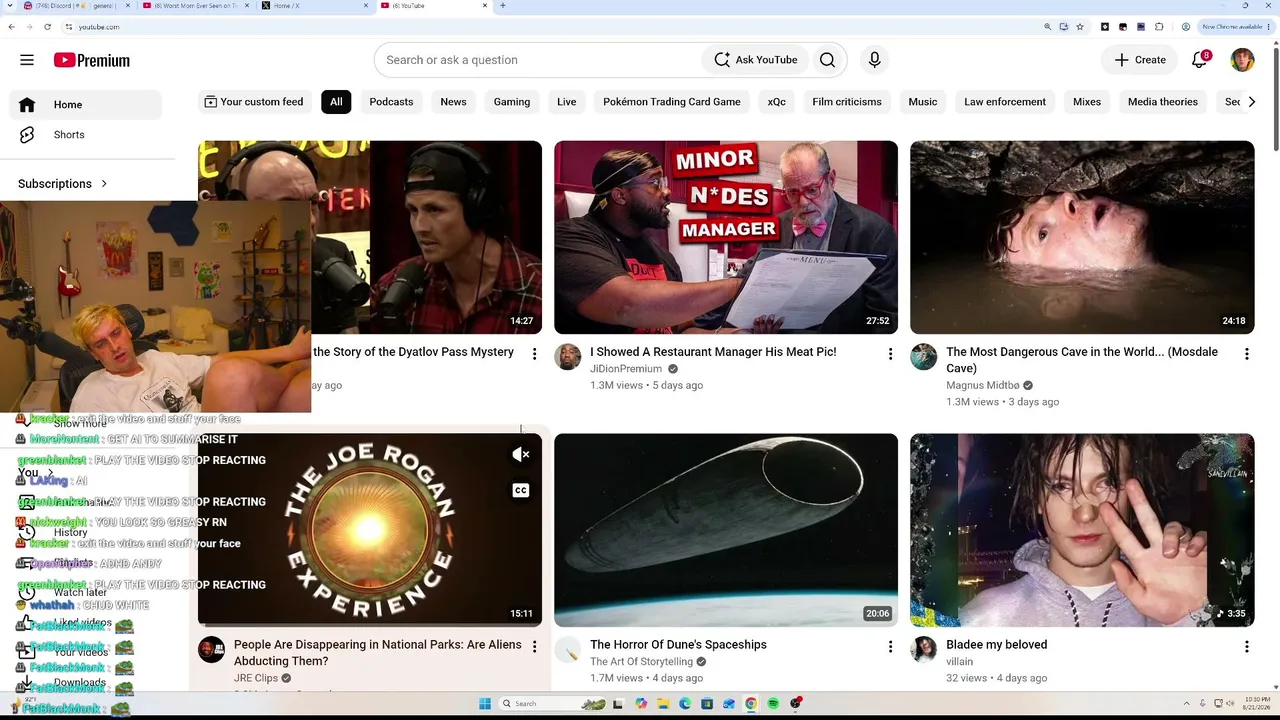Click the Ask YouTube button

tap(756, 60)
